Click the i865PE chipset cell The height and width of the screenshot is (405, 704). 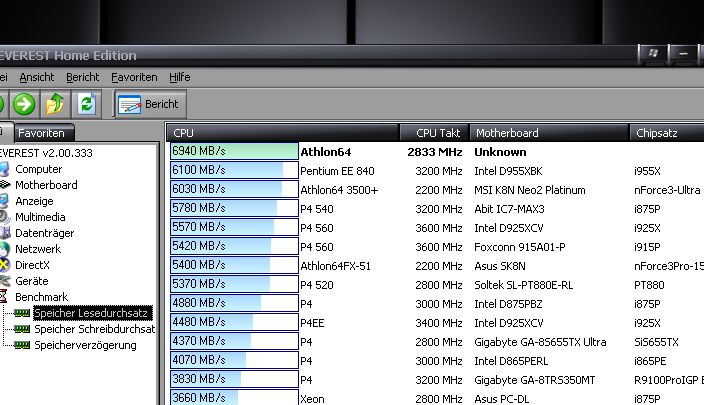(x=650, y=361)
